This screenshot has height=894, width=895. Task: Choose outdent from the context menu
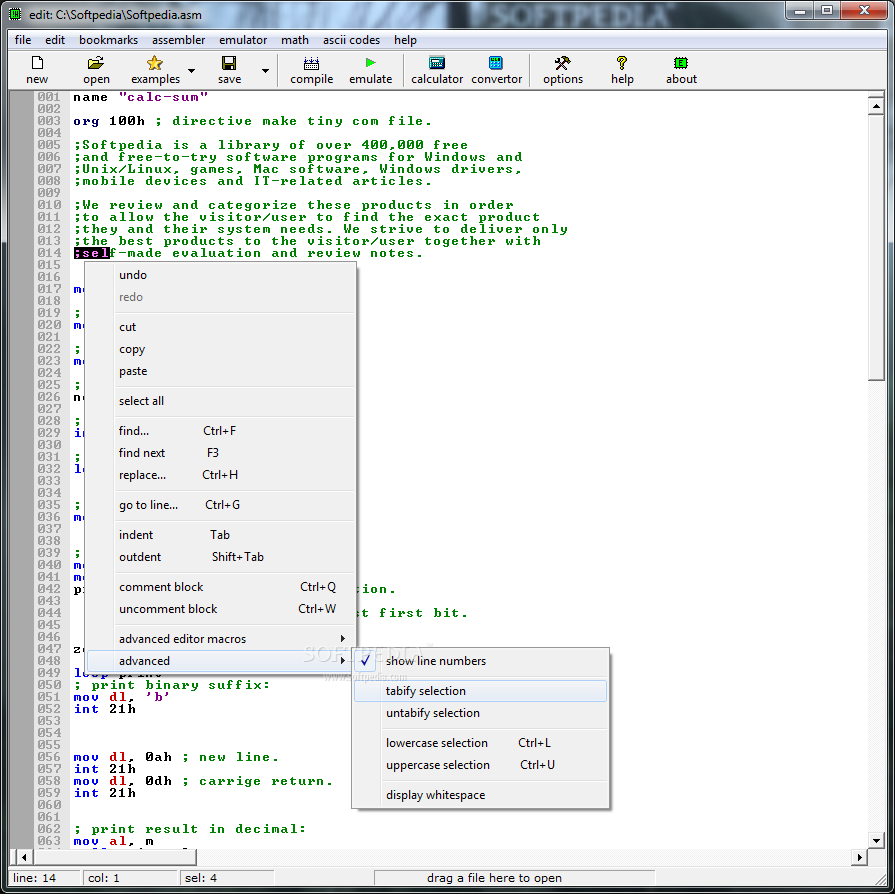coord(221,557)
